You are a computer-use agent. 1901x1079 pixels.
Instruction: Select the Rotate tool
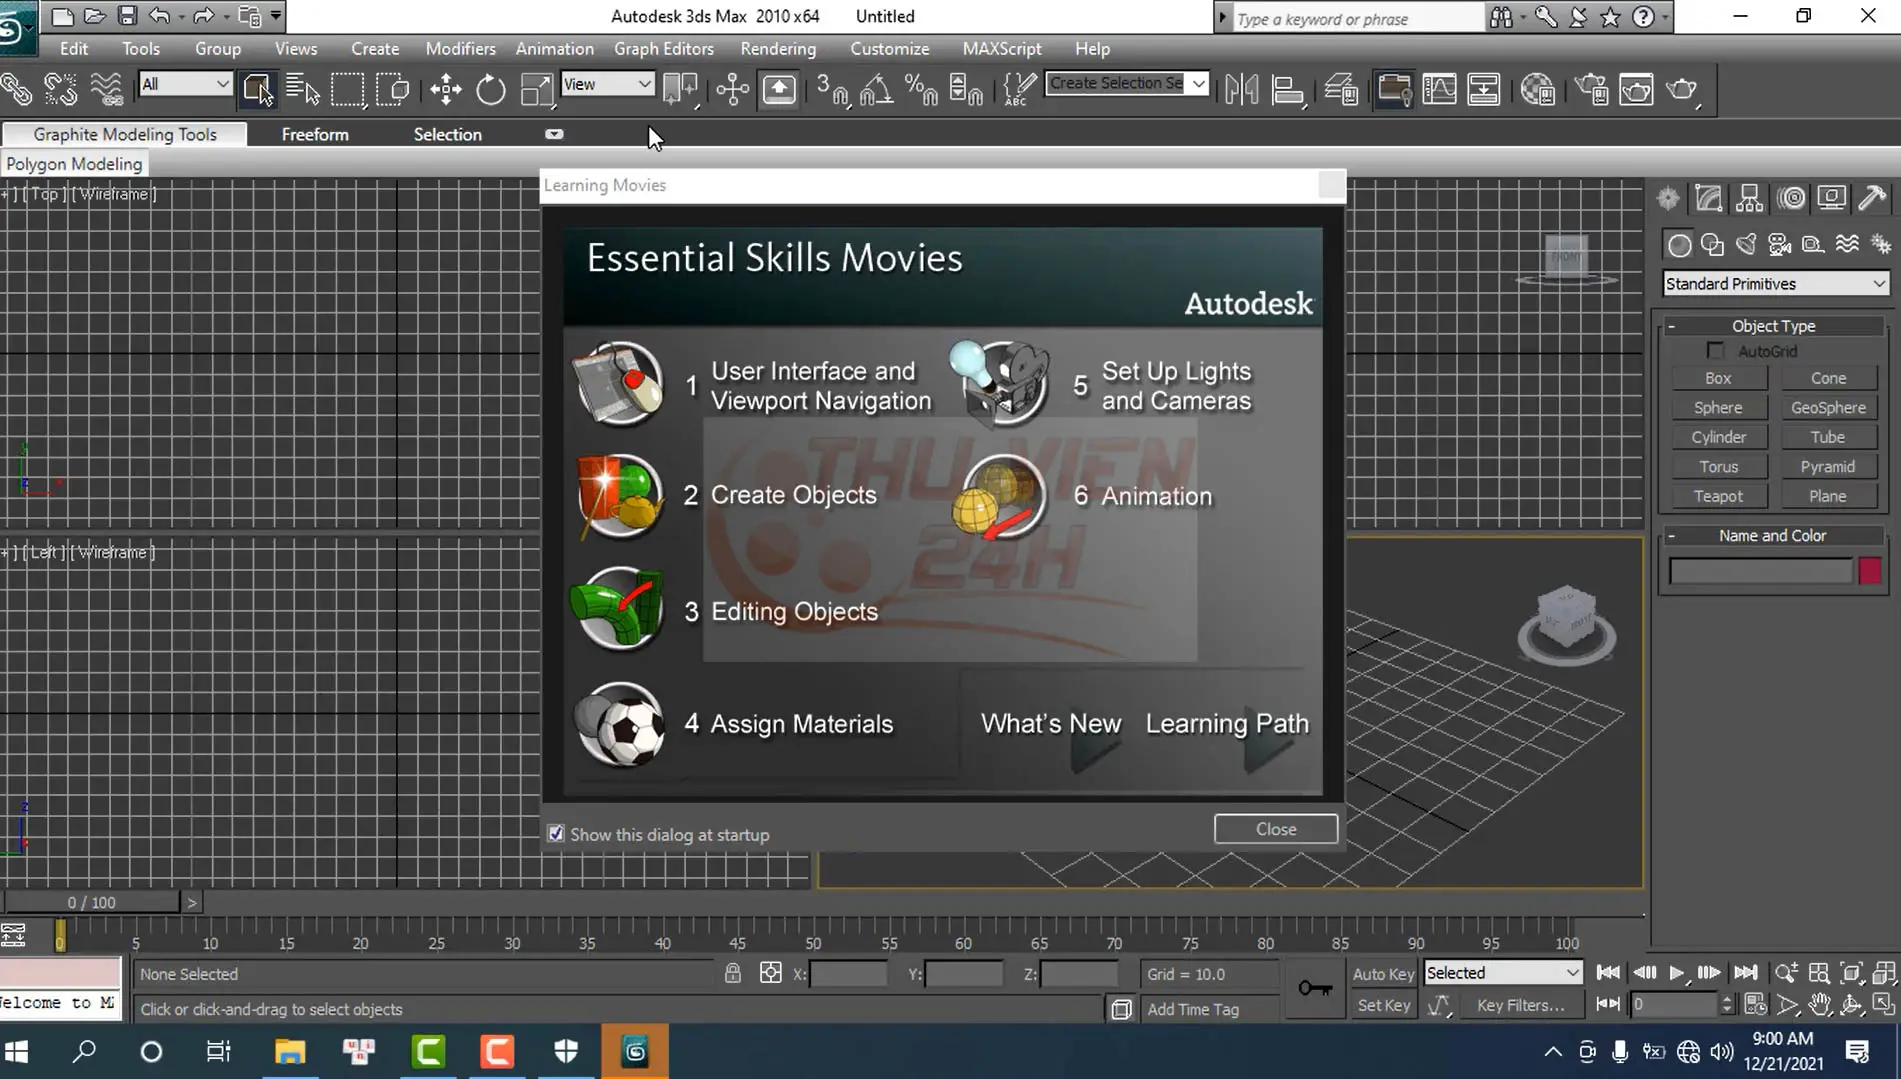(491, 90)
